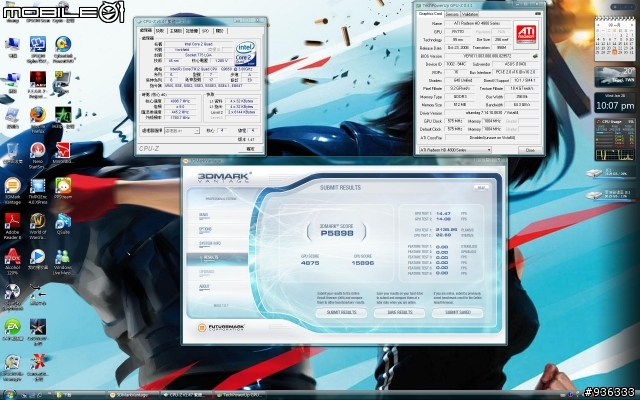
Task: Select the first CPU-Z tab
Action: [x=146, y=30]
